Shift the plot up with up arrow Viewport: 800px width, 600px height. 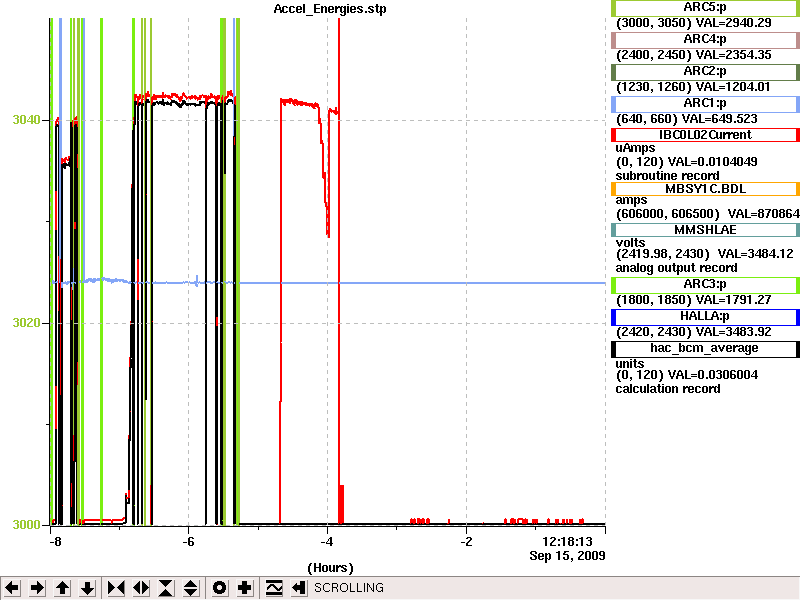click(x=62, y=588)
